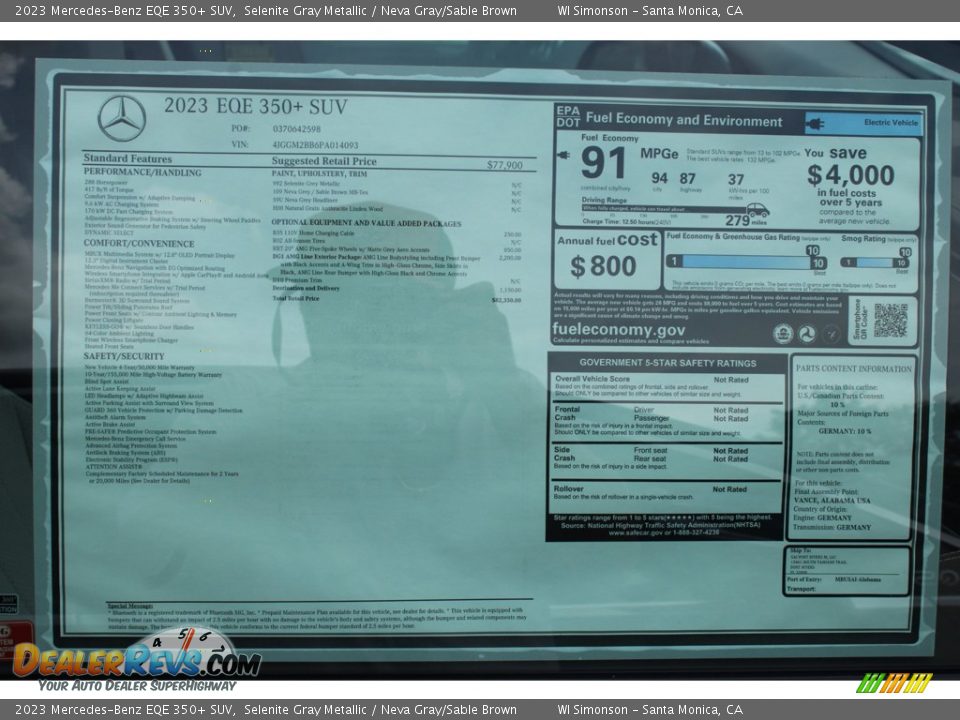Click the 'Destination and Delivery' line
The image size is (960, 720).
306,288
